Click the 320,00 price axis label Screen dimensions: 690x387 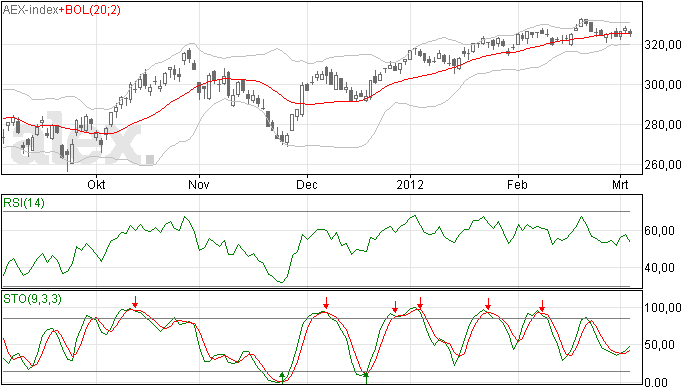[x=663, y=45]
